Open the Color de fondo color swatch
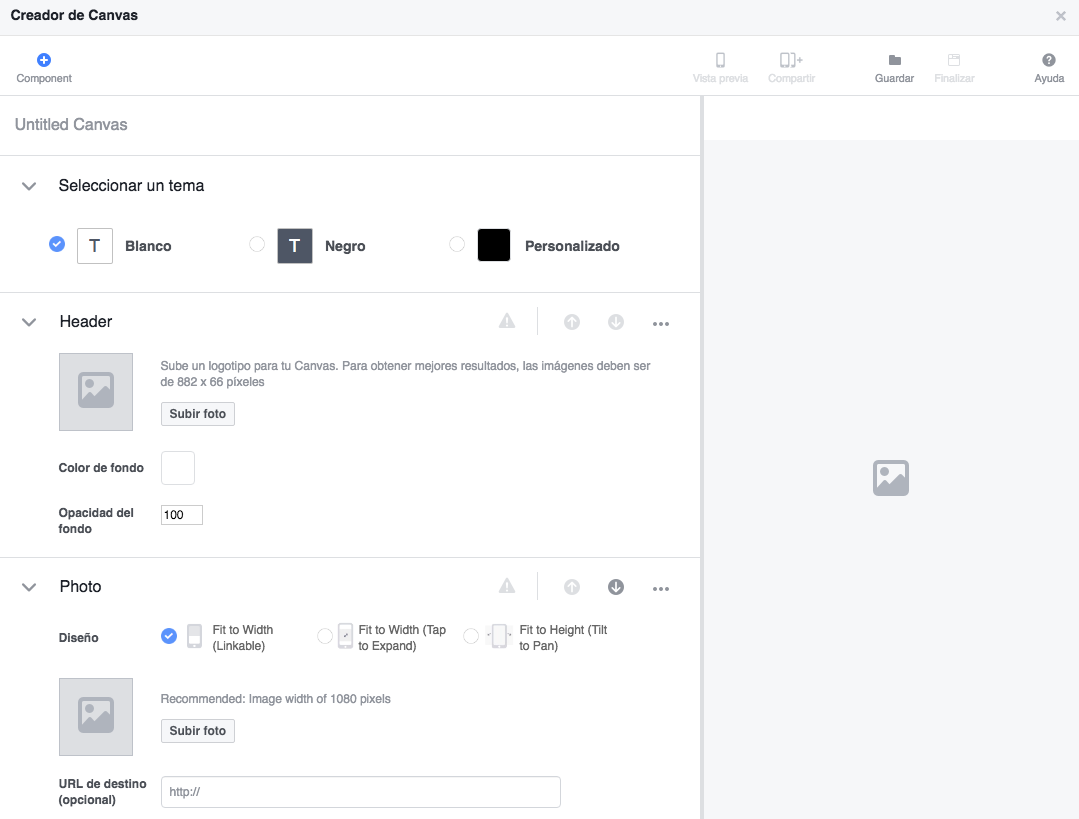This screenshot has width=1079, height=819. [177, 467]
